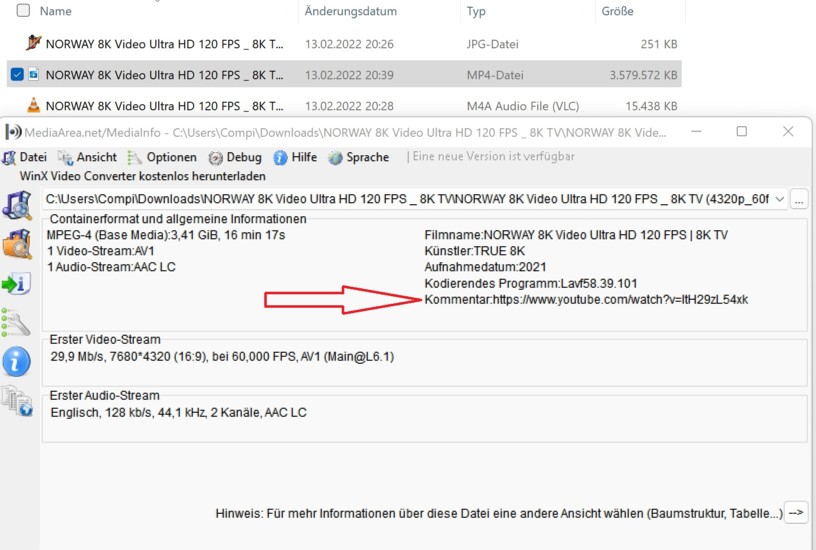Click JPG file thumbnail icon in Explorer
The image size is (816, 550).
click(x=33, y=43)
